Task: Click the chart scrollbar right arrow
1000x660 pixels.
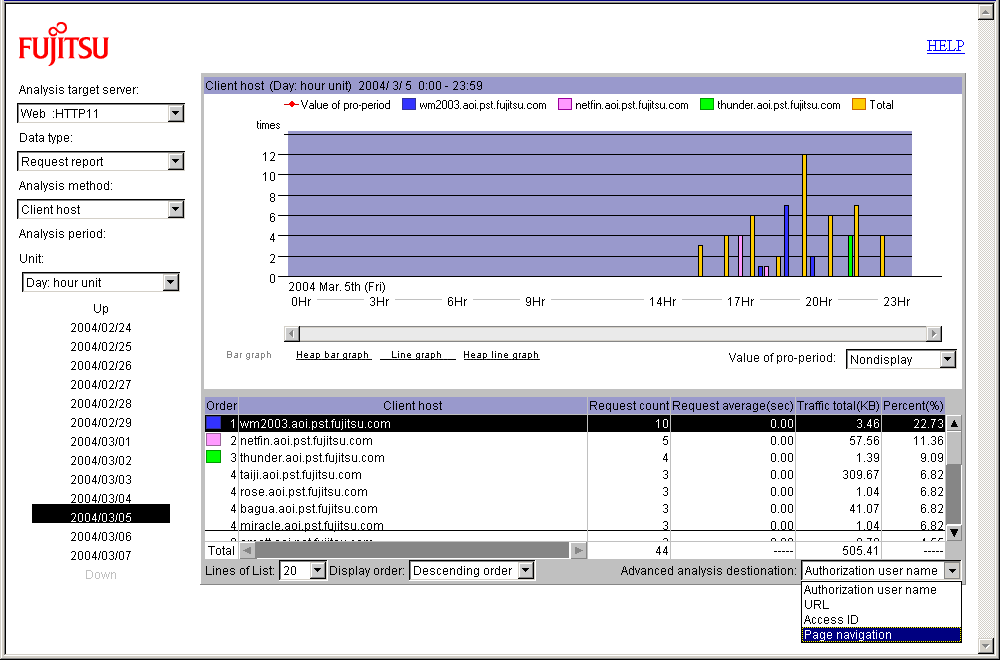Action: pyautogui.click(x=934, y=334)
